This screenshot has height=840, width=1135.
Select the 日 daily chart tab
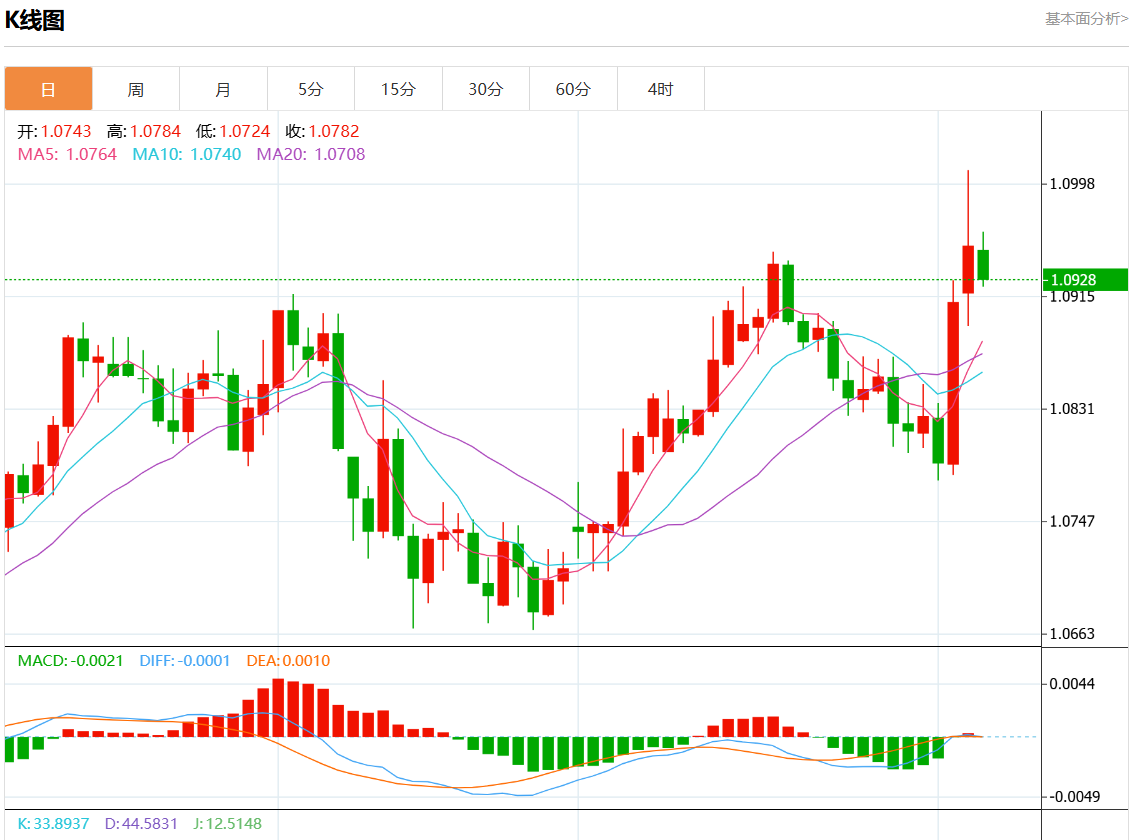(x=48, y=89)
